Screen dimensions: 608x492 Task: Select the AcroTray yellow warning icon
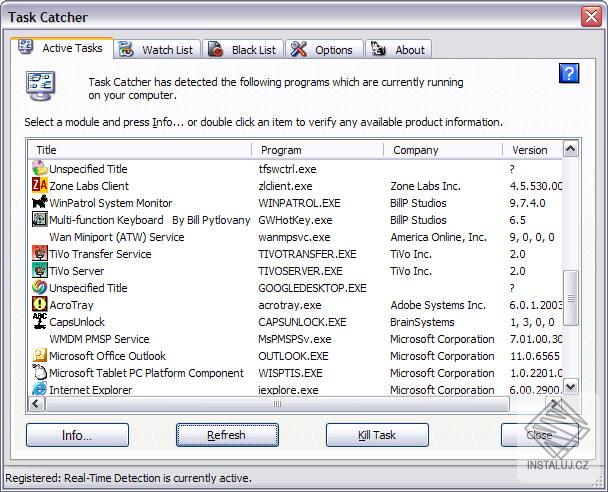tap(40, 304)
